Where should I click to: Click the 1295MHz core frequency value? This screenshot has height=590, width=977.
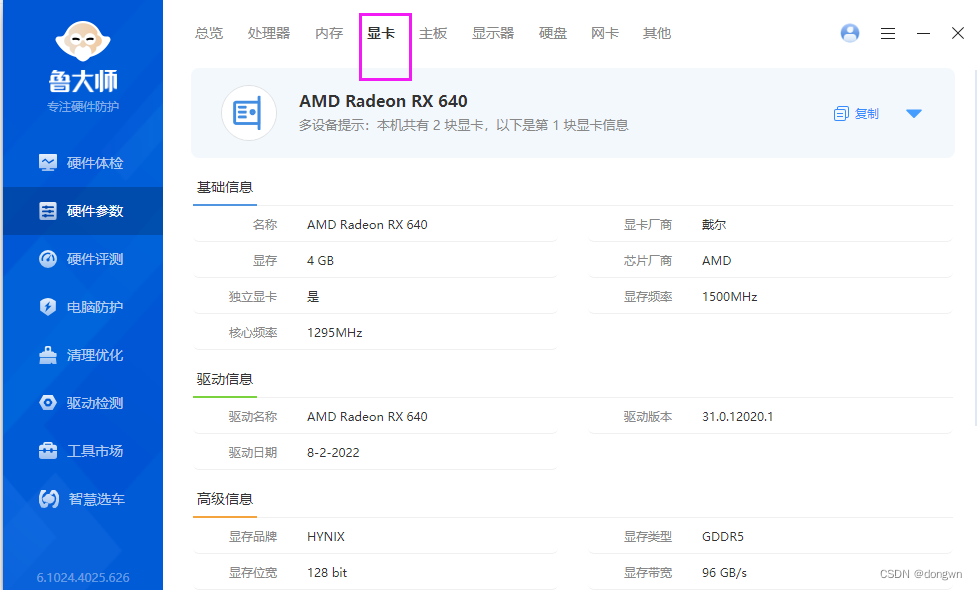pyautogui.click(x=335, y=333)
